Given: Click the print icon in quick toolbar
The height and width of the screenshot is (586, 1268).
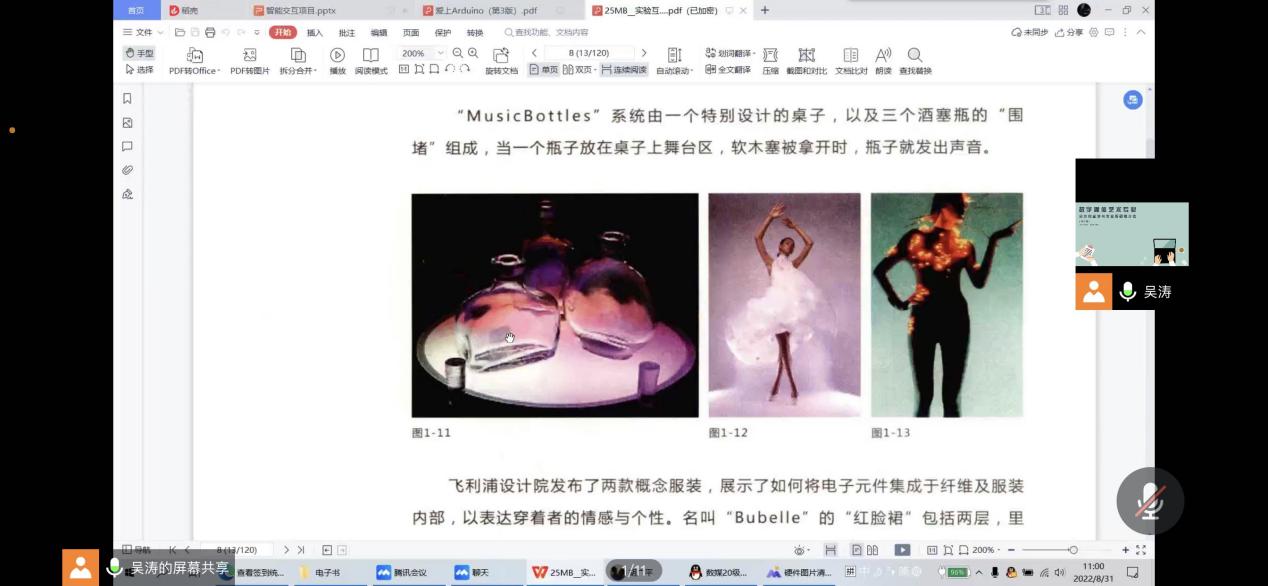Looking at the screenshot, I should pyautogui.click(x=210, y=32).
